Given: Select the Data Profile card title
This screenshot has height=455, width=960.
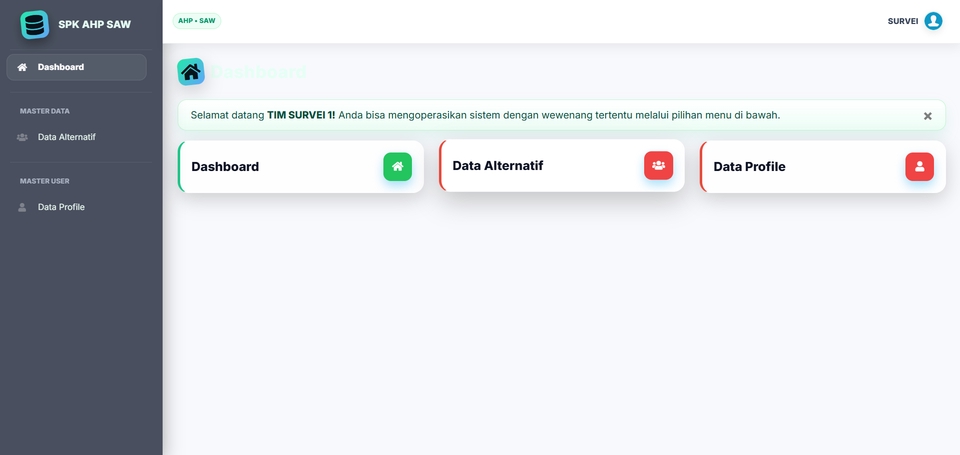Looking at the screenshot, I should (x=749, y=167).
